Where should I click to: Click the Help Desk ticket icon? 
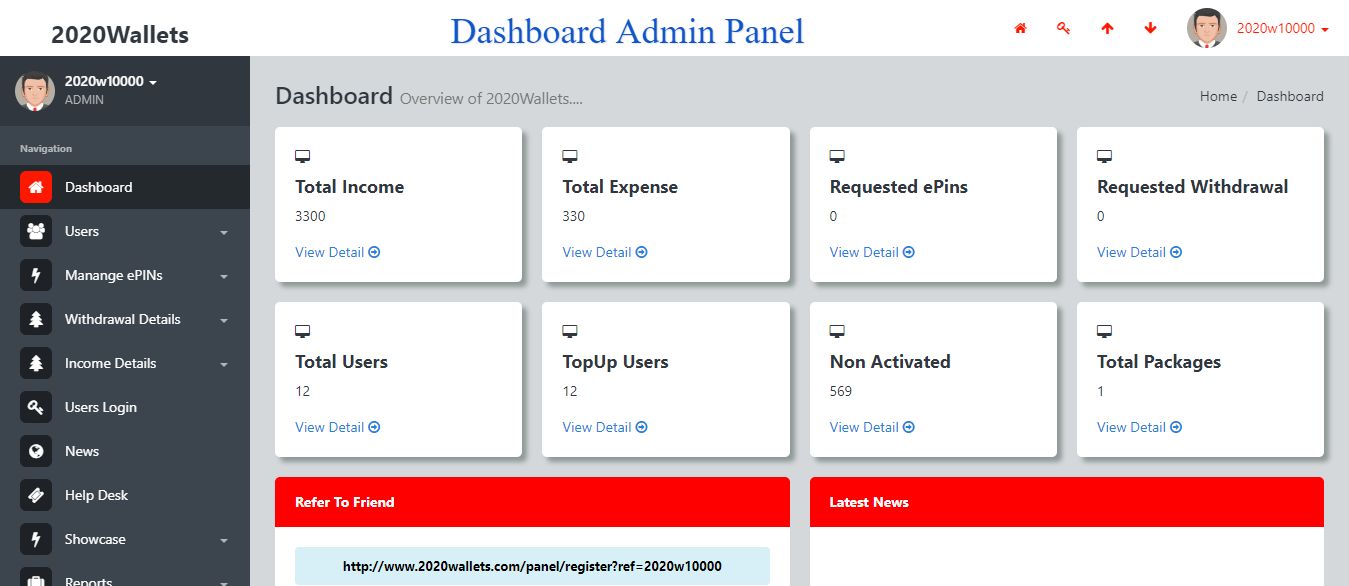tap(36, 495)
